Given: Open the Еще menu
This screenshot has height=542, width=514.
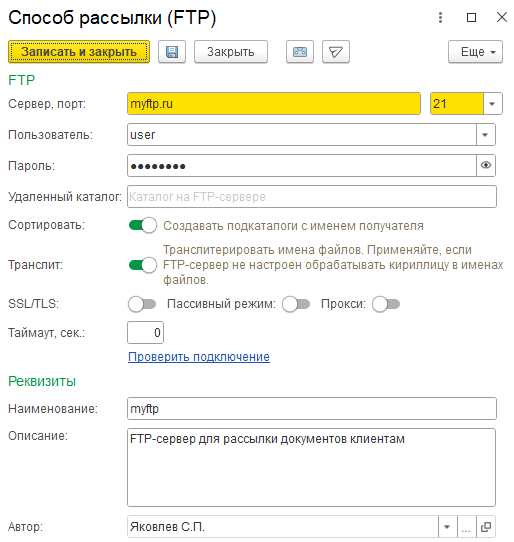Looking at the screenshot, I should [475, 52].
